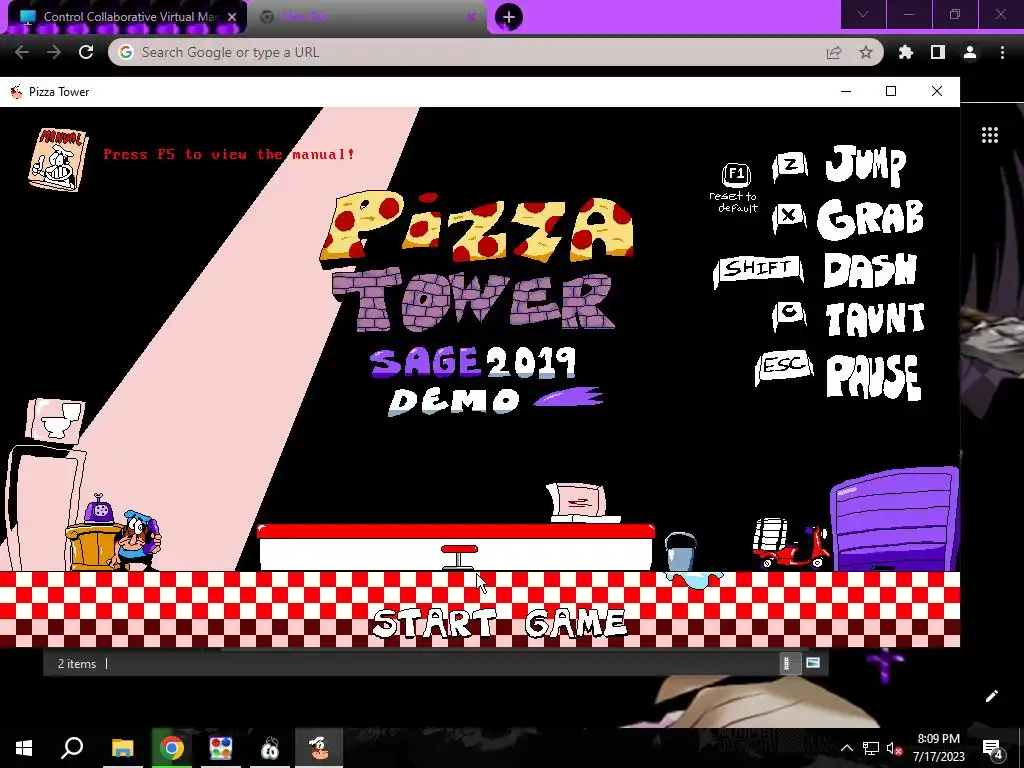Open a new Chrome tab
The height and width of the screenshot is (768, 1024).
point(509,17)
